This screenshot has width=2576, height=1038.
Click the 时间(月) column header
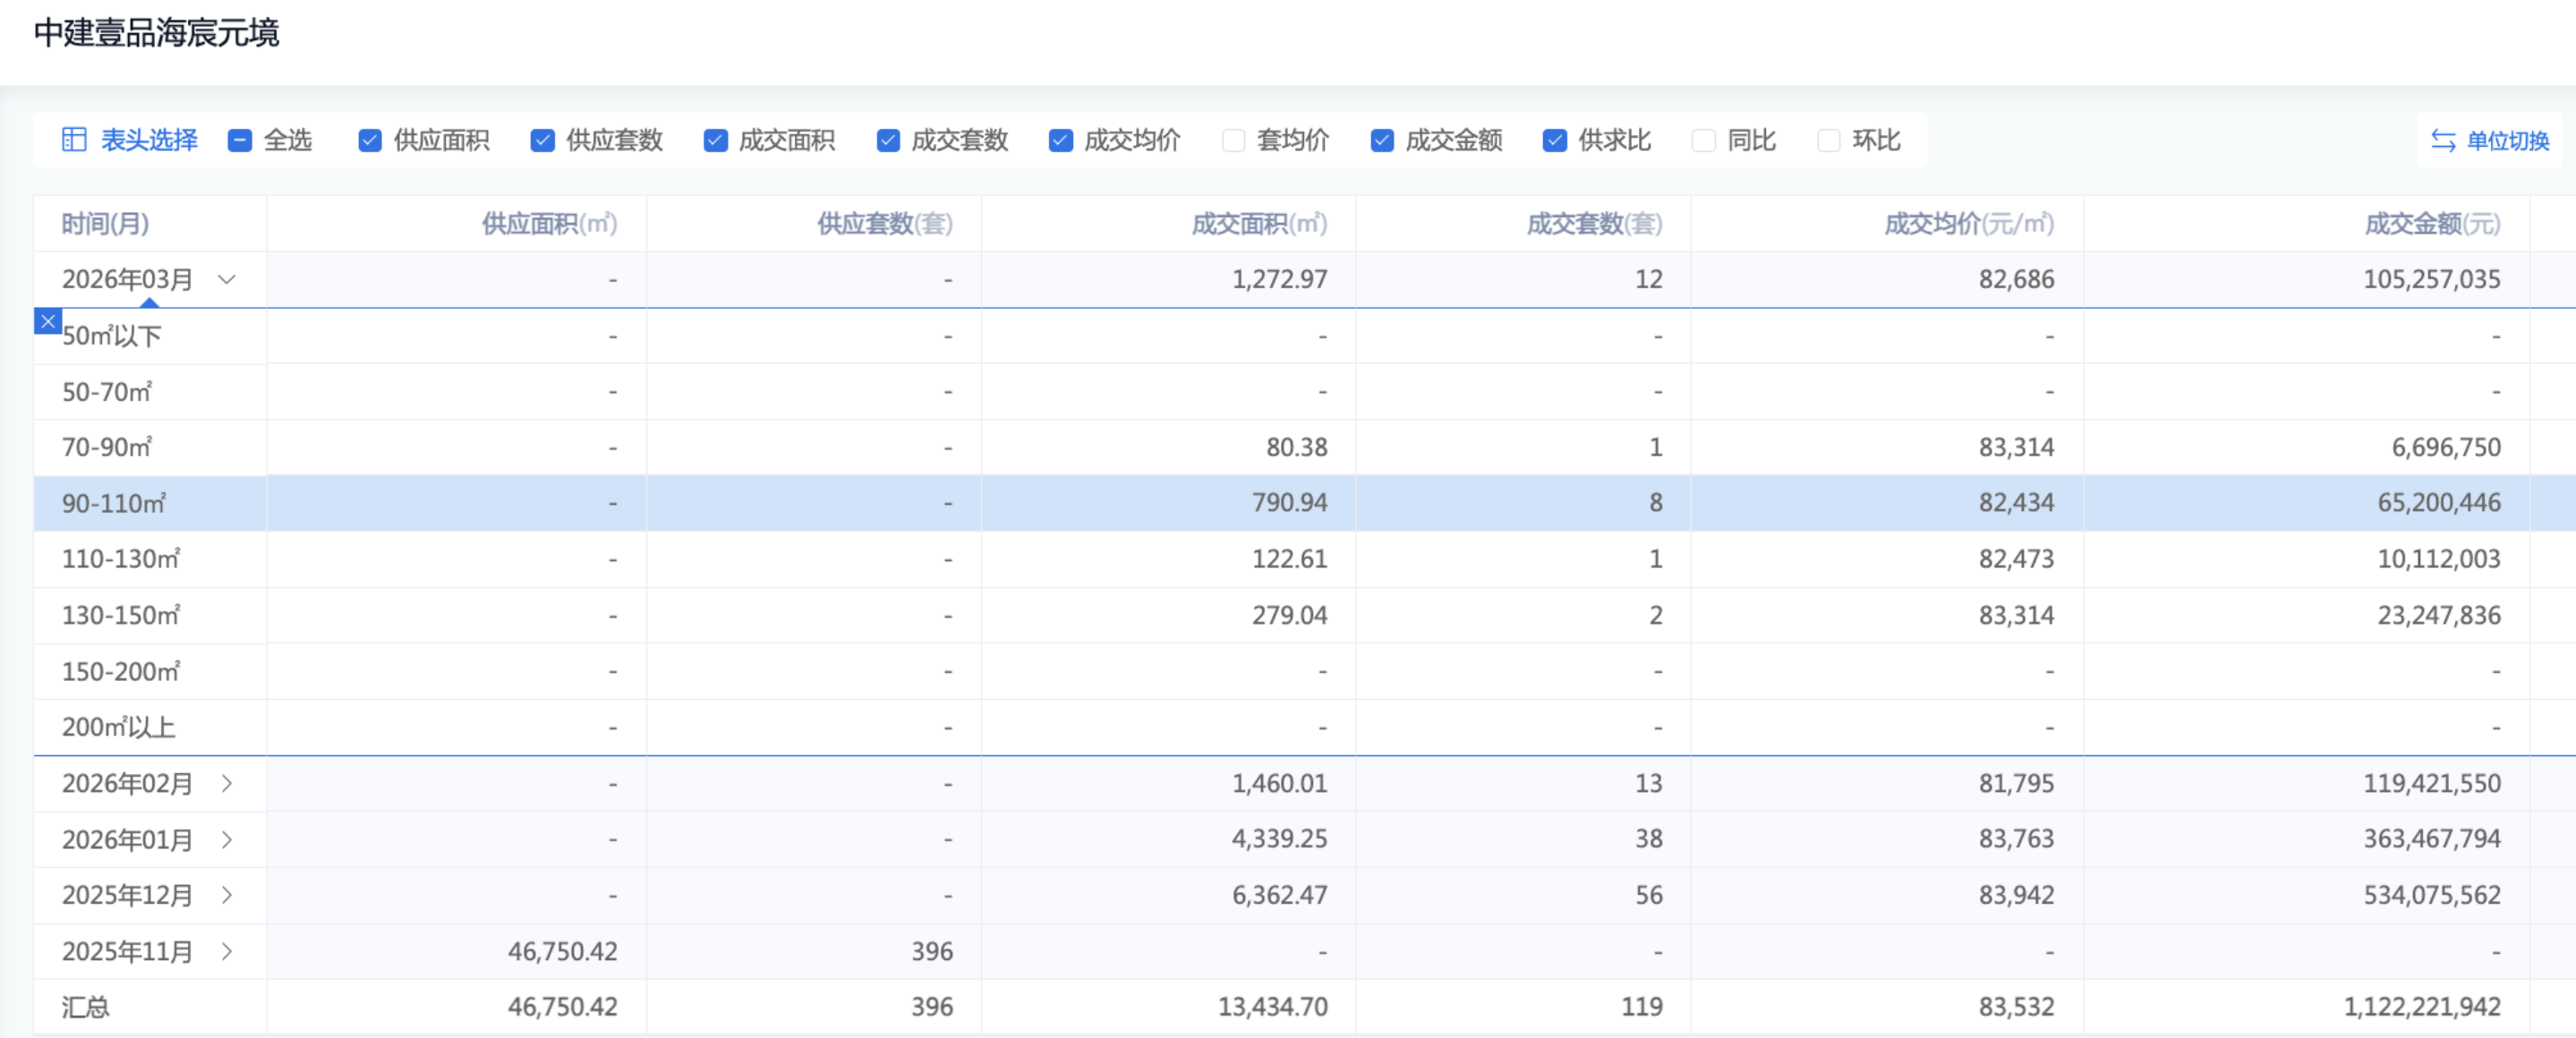point(105,224)
